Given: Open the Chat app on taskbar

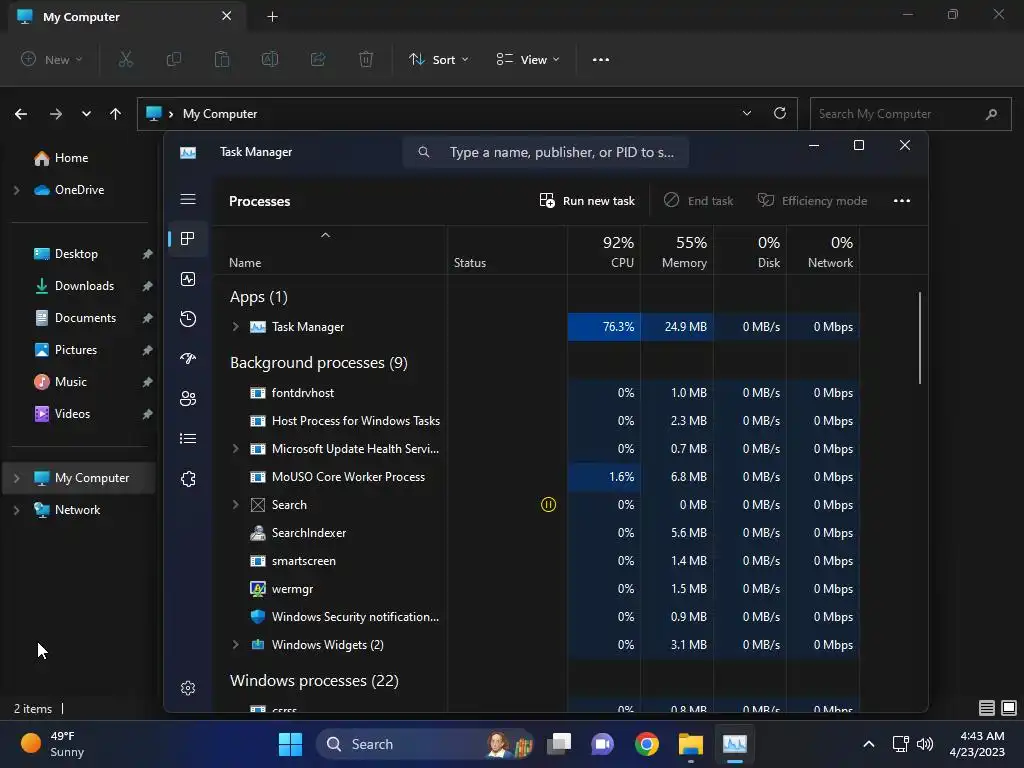Looking at the screenshot, I should tap(602, 744).
